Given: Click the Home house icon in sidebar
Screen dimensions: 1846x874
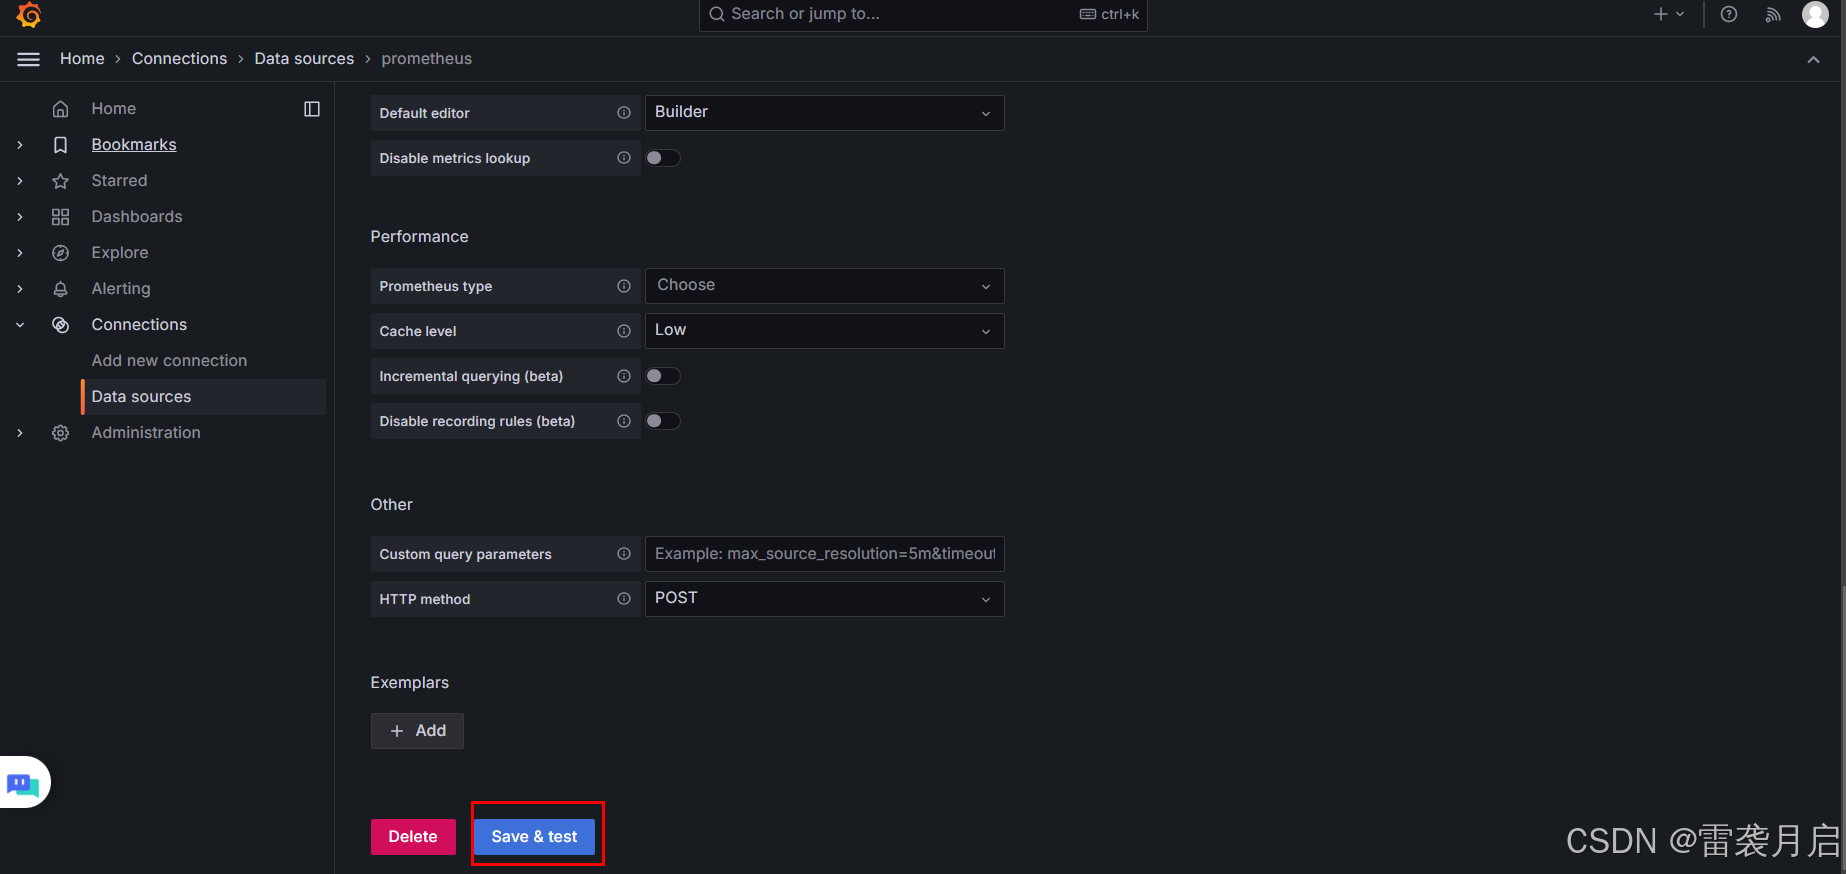Looking at the screenshot, I should point(61,109).
